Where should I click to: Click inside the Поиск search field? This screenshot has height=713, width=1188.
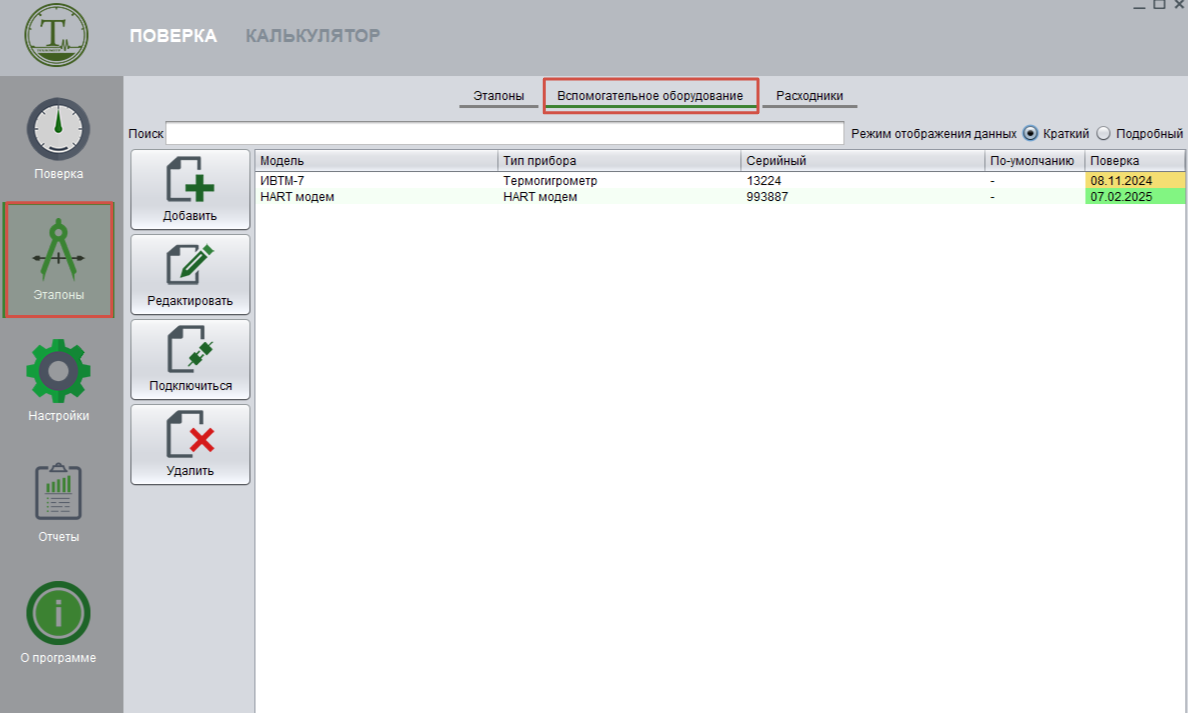[x=505, y=134]
